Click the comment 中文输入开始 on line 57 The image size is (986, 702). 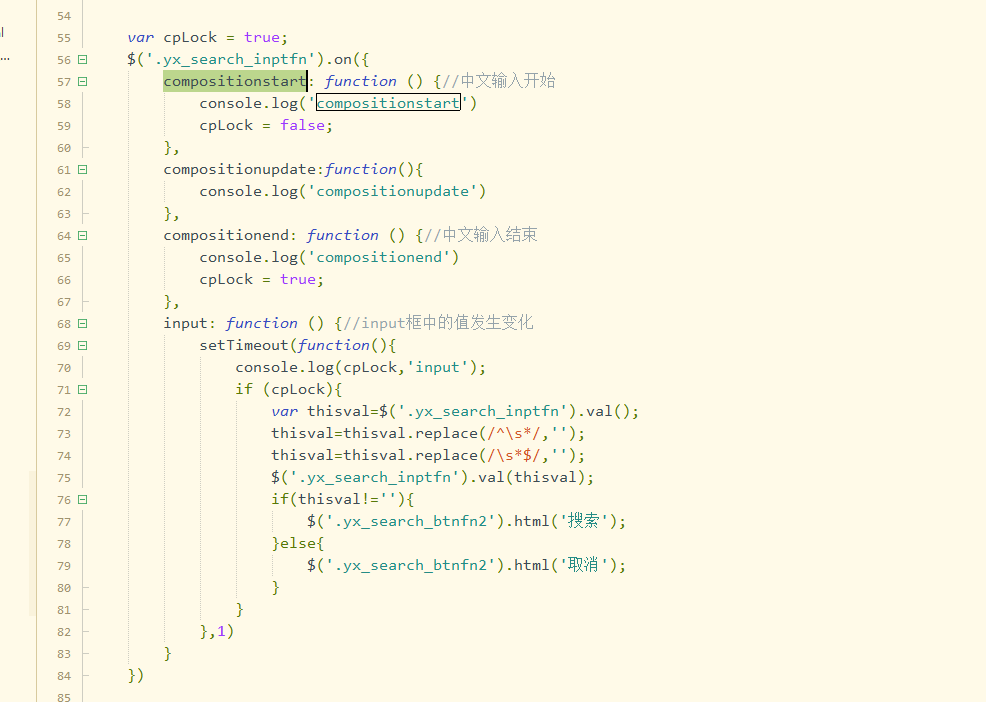pyautogui.click(x=501, y=81)
